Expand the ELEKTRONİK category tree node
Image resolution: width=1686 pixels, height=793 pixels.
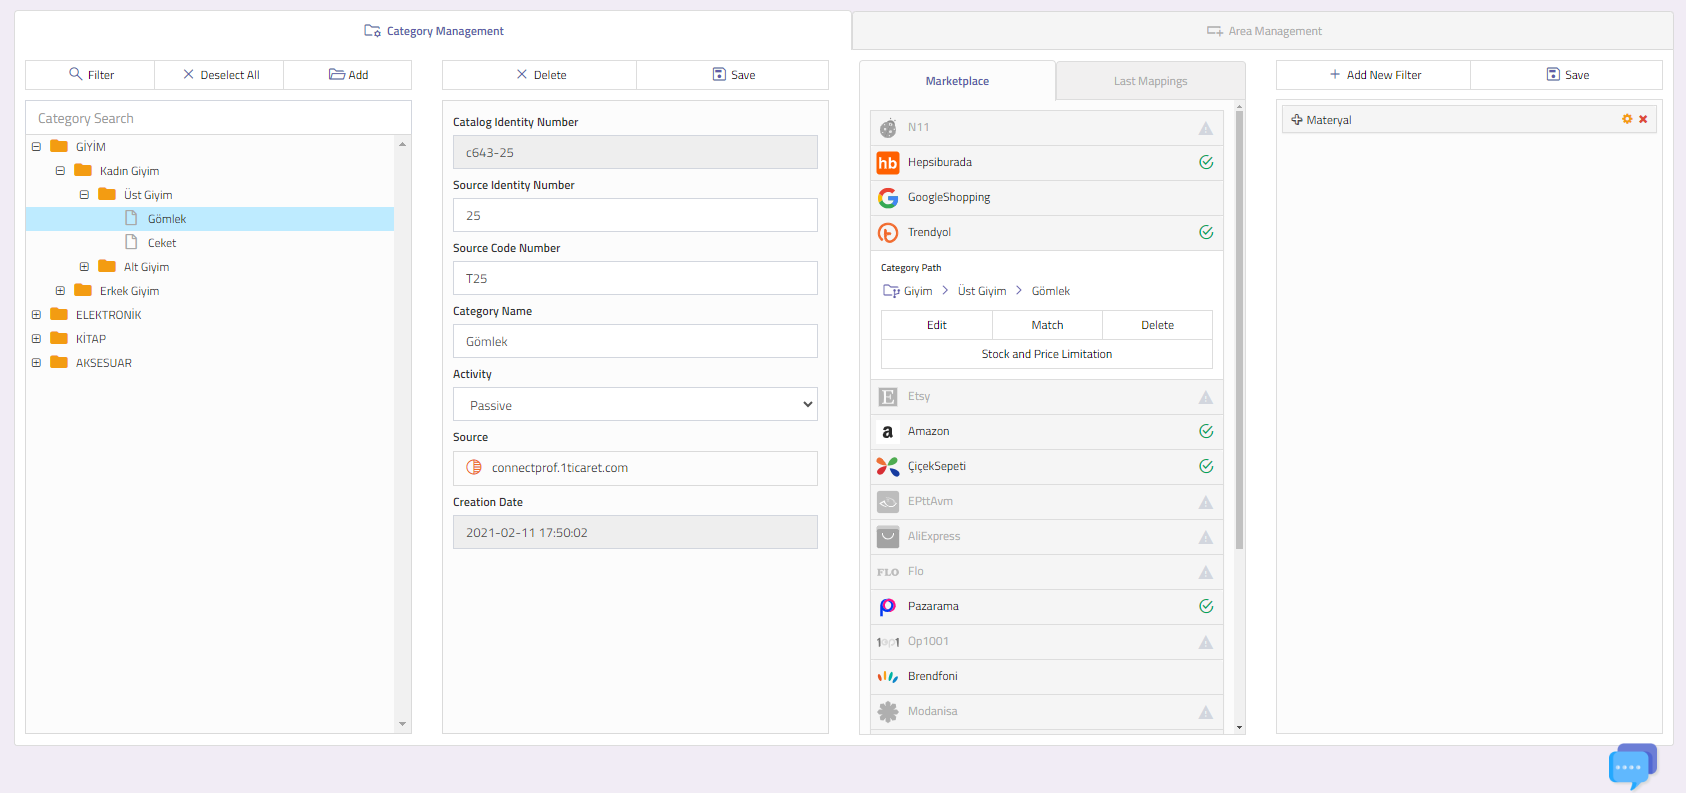[x=37, y=315]
